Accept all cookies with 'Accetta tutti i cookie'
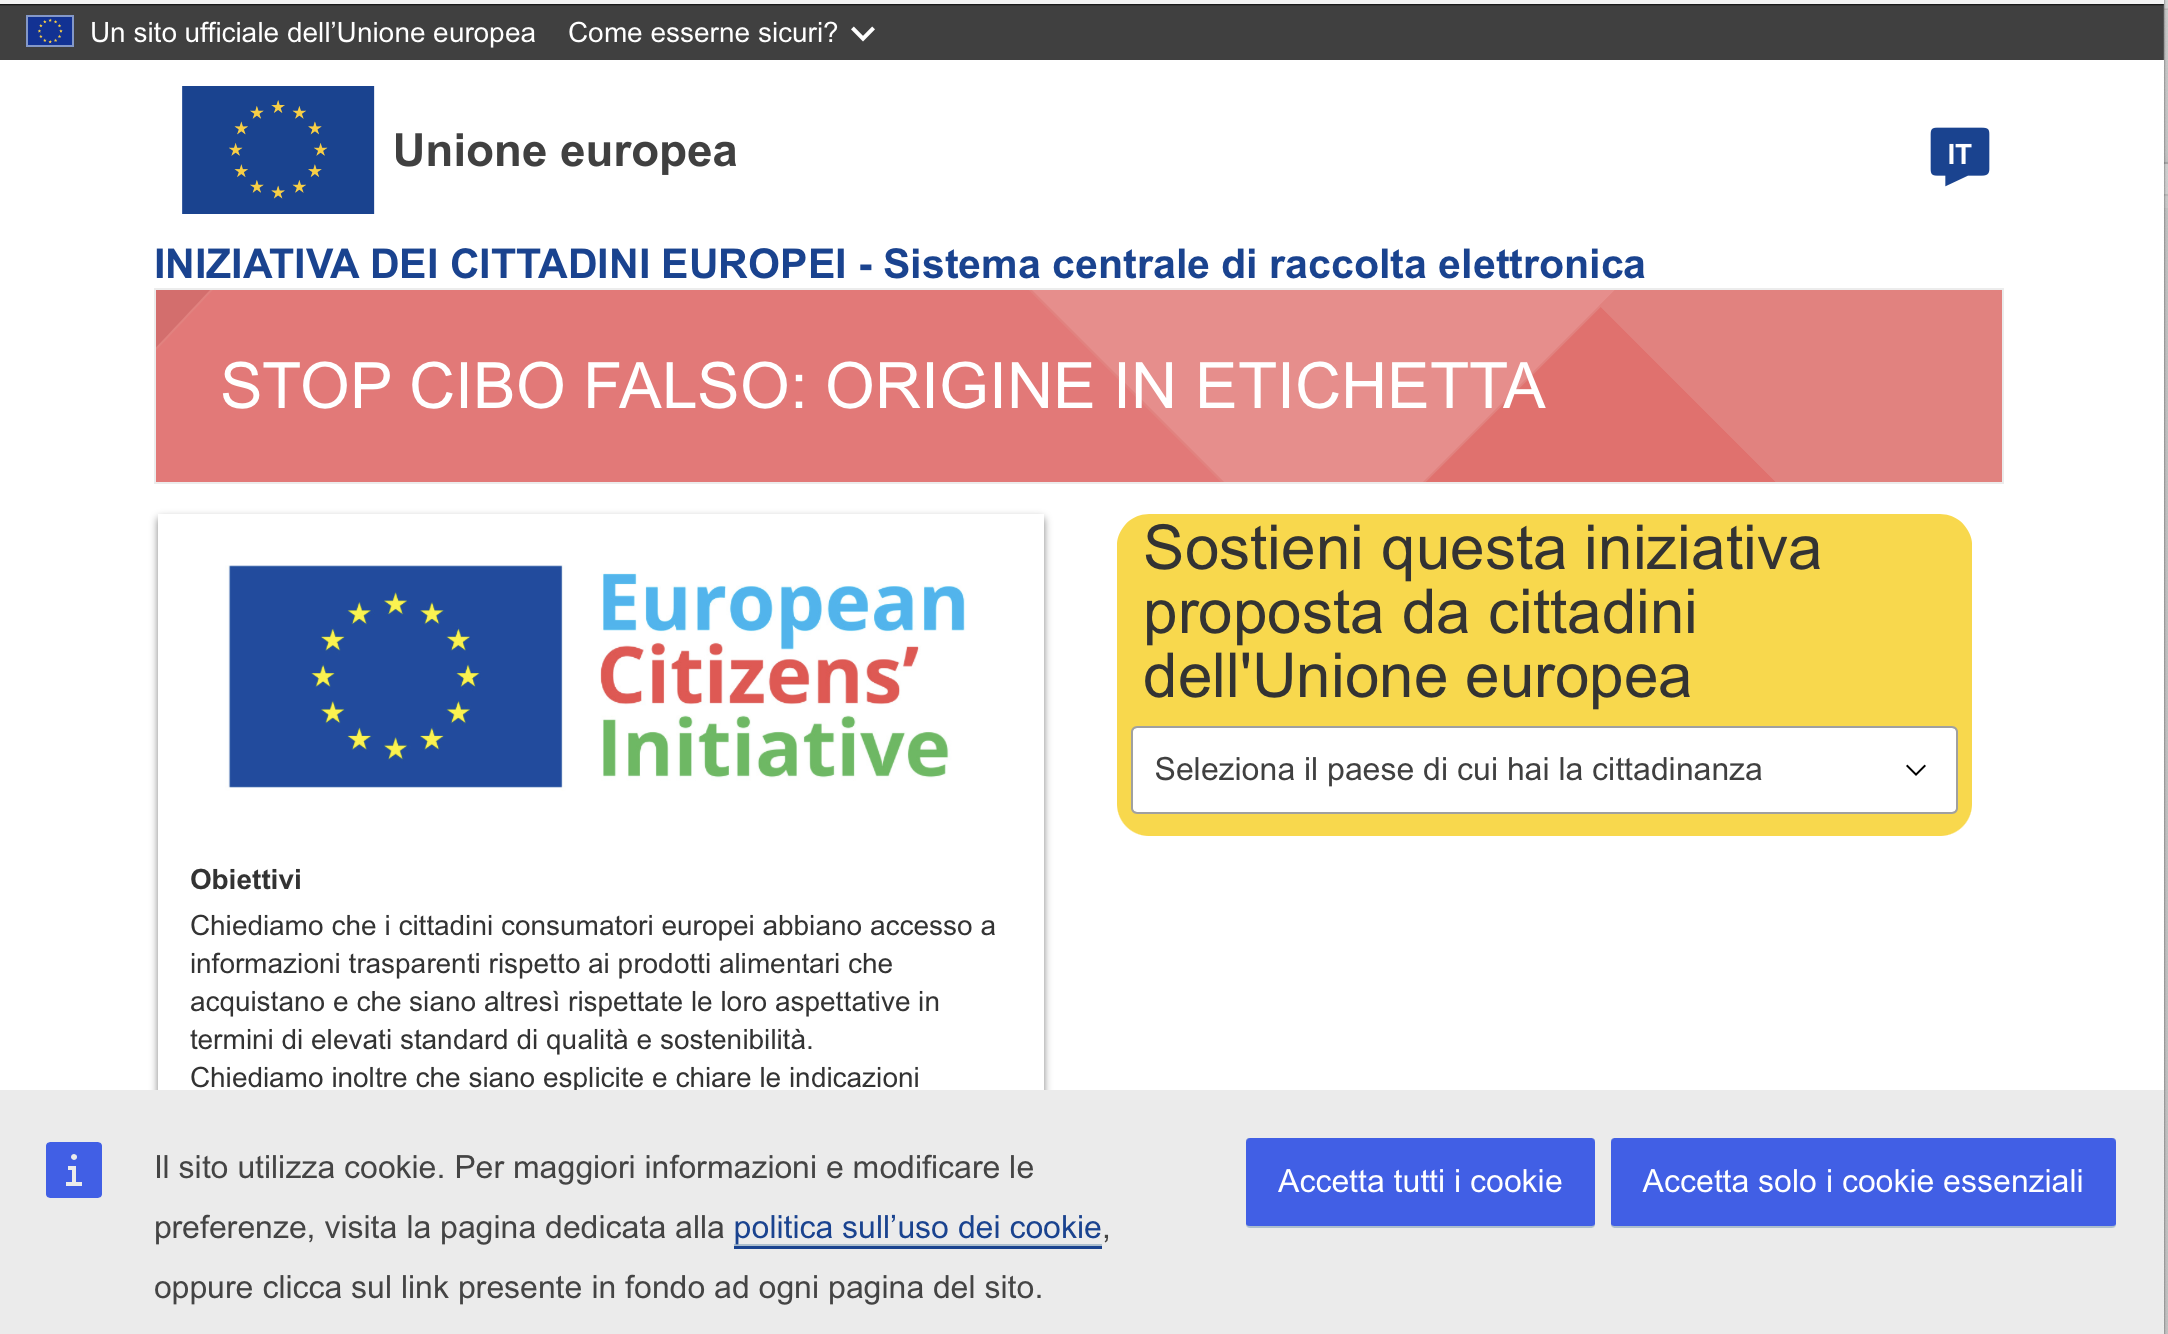This screenshot has width=2168, height=1334. tap(1420, 1181)
